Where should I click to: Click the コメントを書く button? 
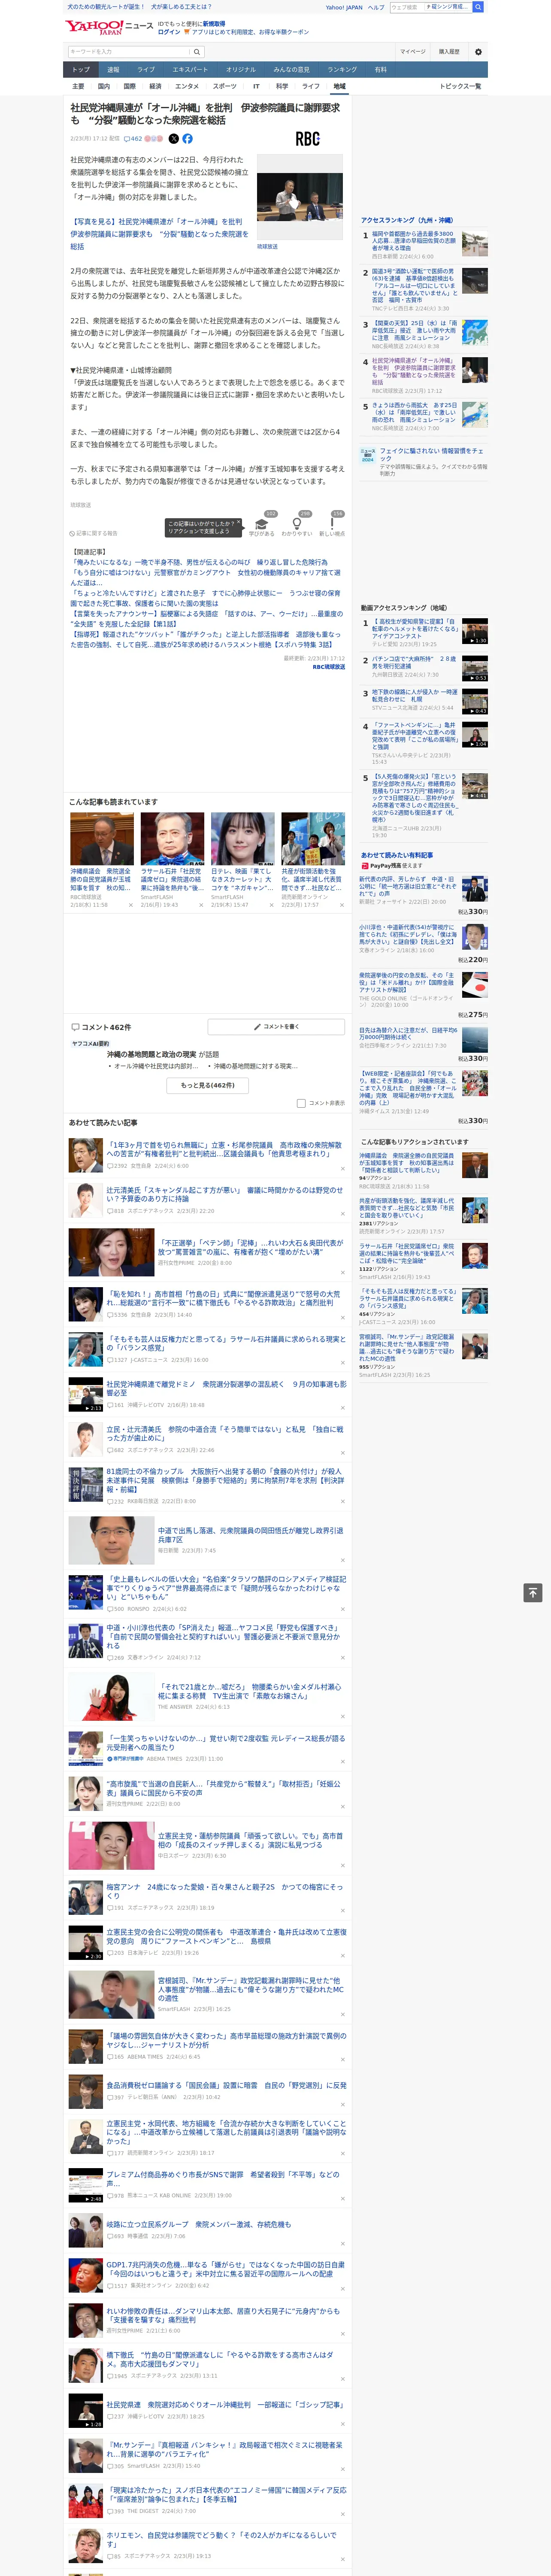tap(276, 1027)
